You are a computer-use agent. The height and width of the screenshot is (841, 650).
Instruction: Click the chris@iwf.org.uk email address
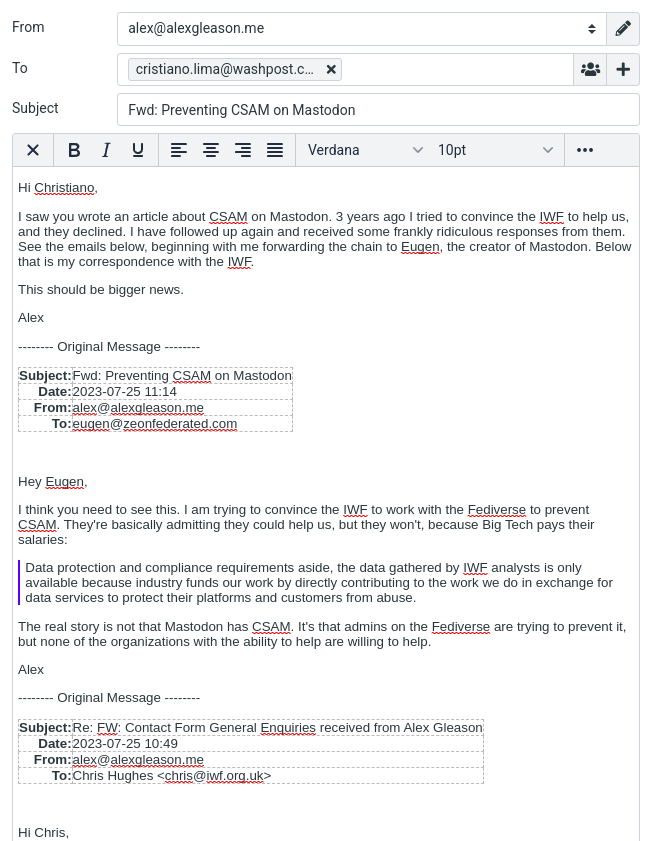215,776
